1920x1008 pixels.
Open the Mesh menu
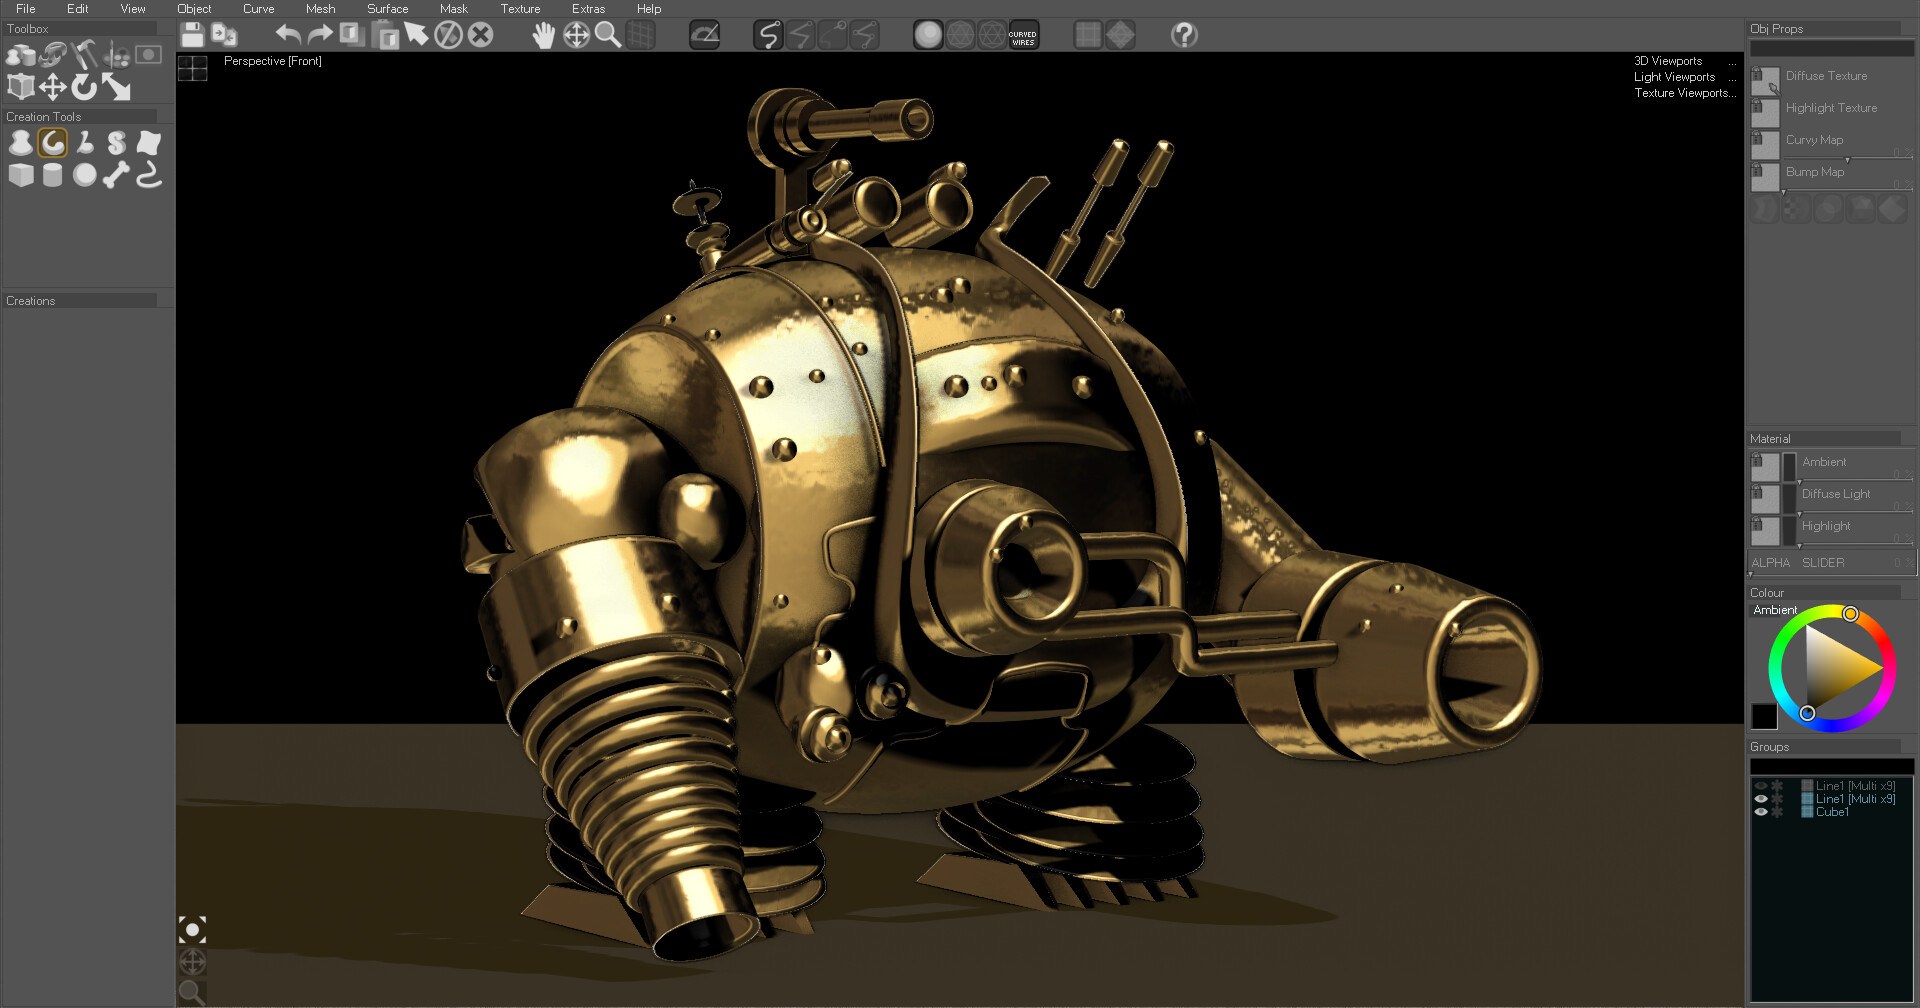click(320, 9)
